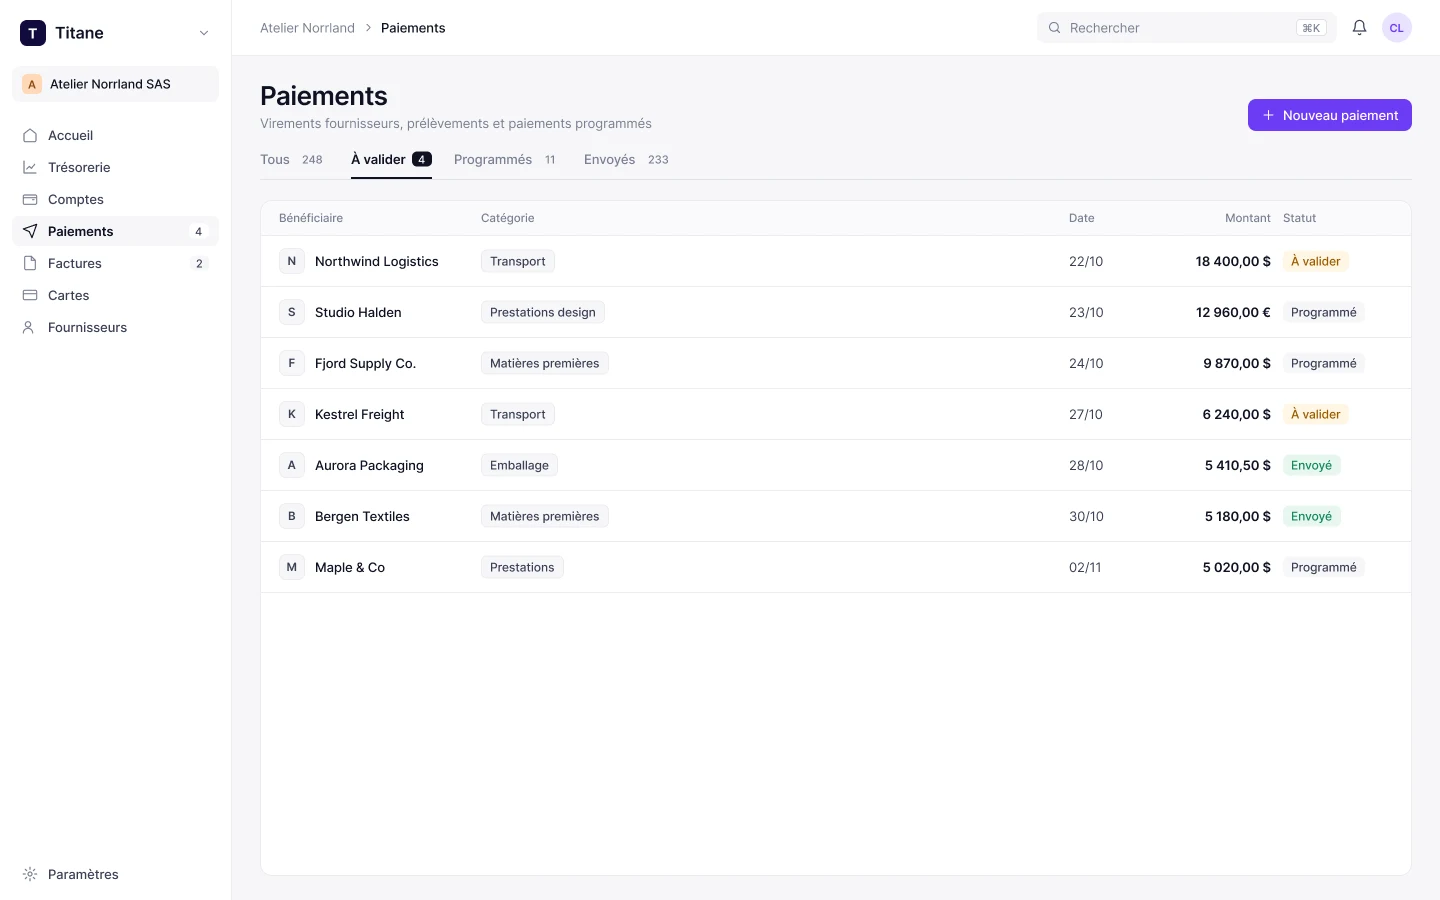Click the Aurora Packaging A avatar

(292, 465)
